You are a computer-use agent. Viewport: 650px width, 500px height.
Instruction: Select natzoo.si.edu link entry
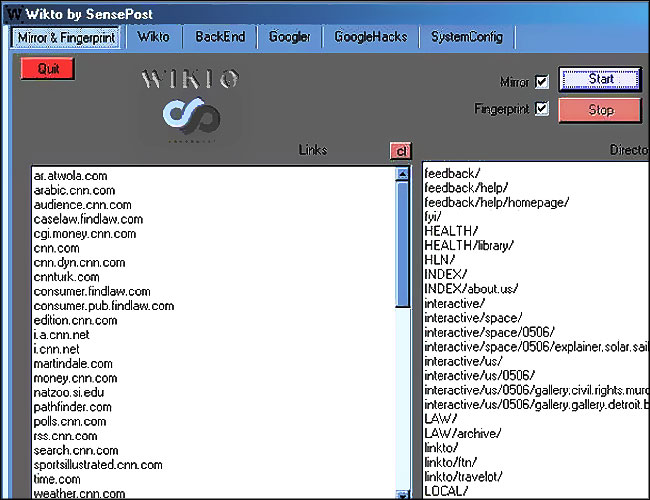tap(69, 393)
